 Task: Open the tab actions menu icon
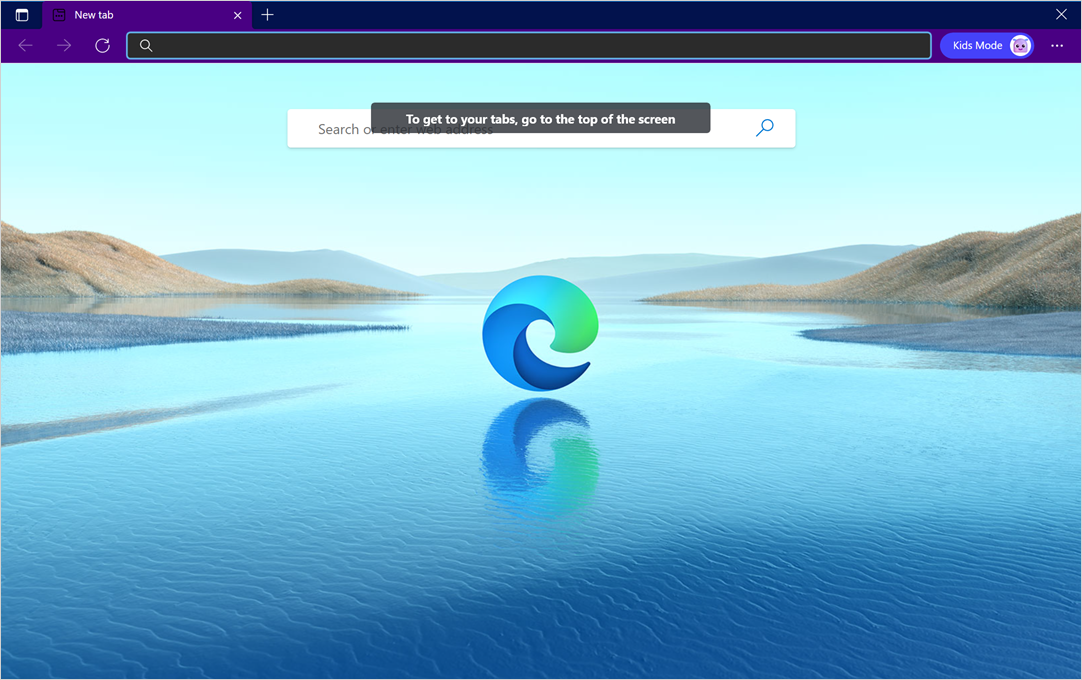click(22, 15)
